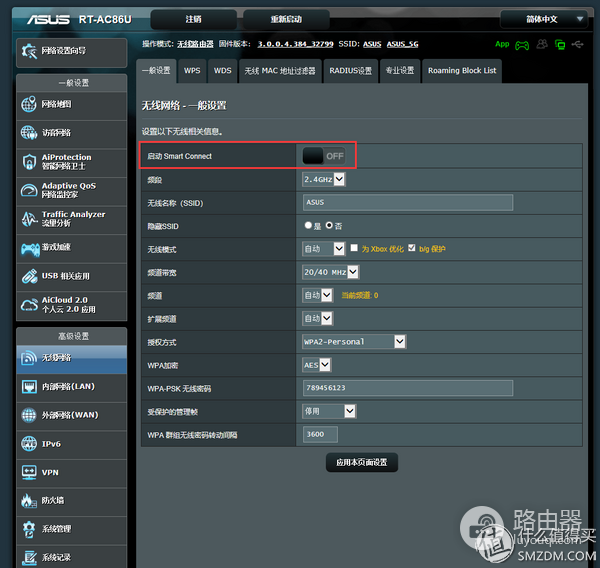Switch to the Roaming Block List tab
600x568 pixels.
click(x=461, y=71)
